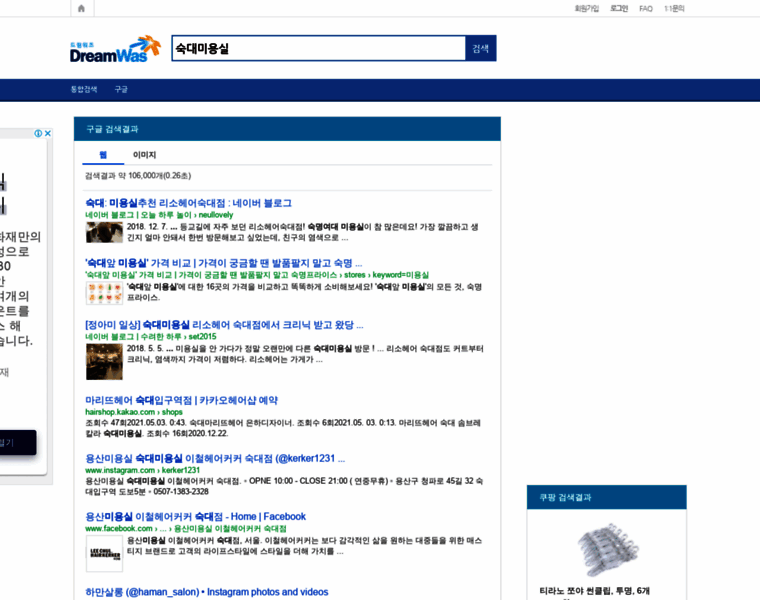The width and height of the screenshot is (760, 600).
Task: Close the ad with the X icon
Action: pos(48,133)
